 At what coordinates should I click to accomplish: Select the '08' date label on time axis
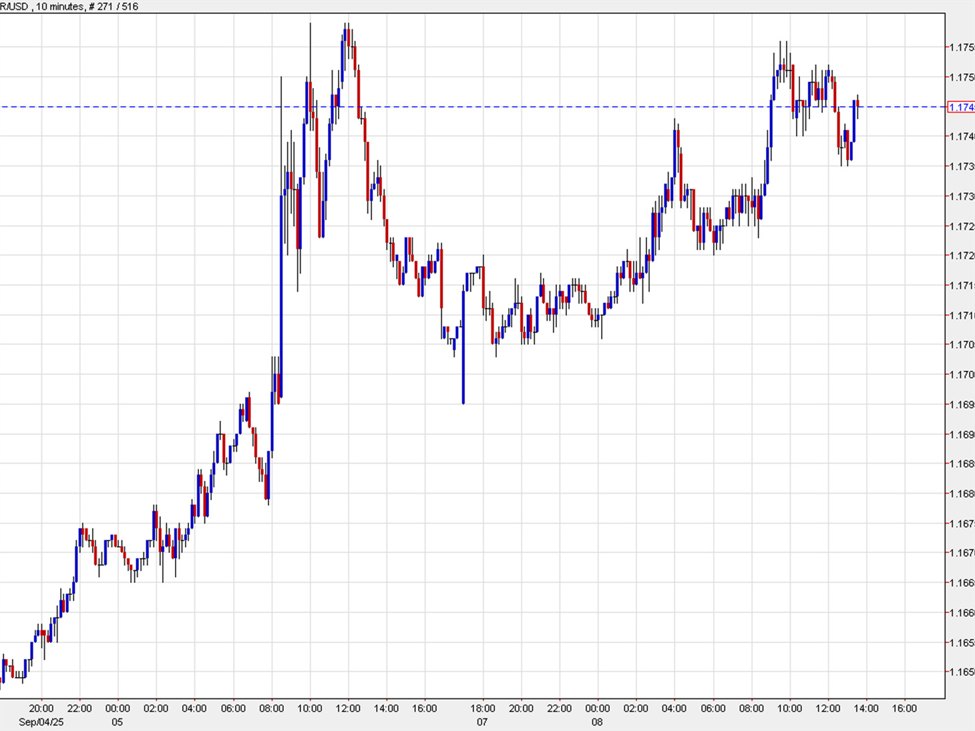point(597,722)
